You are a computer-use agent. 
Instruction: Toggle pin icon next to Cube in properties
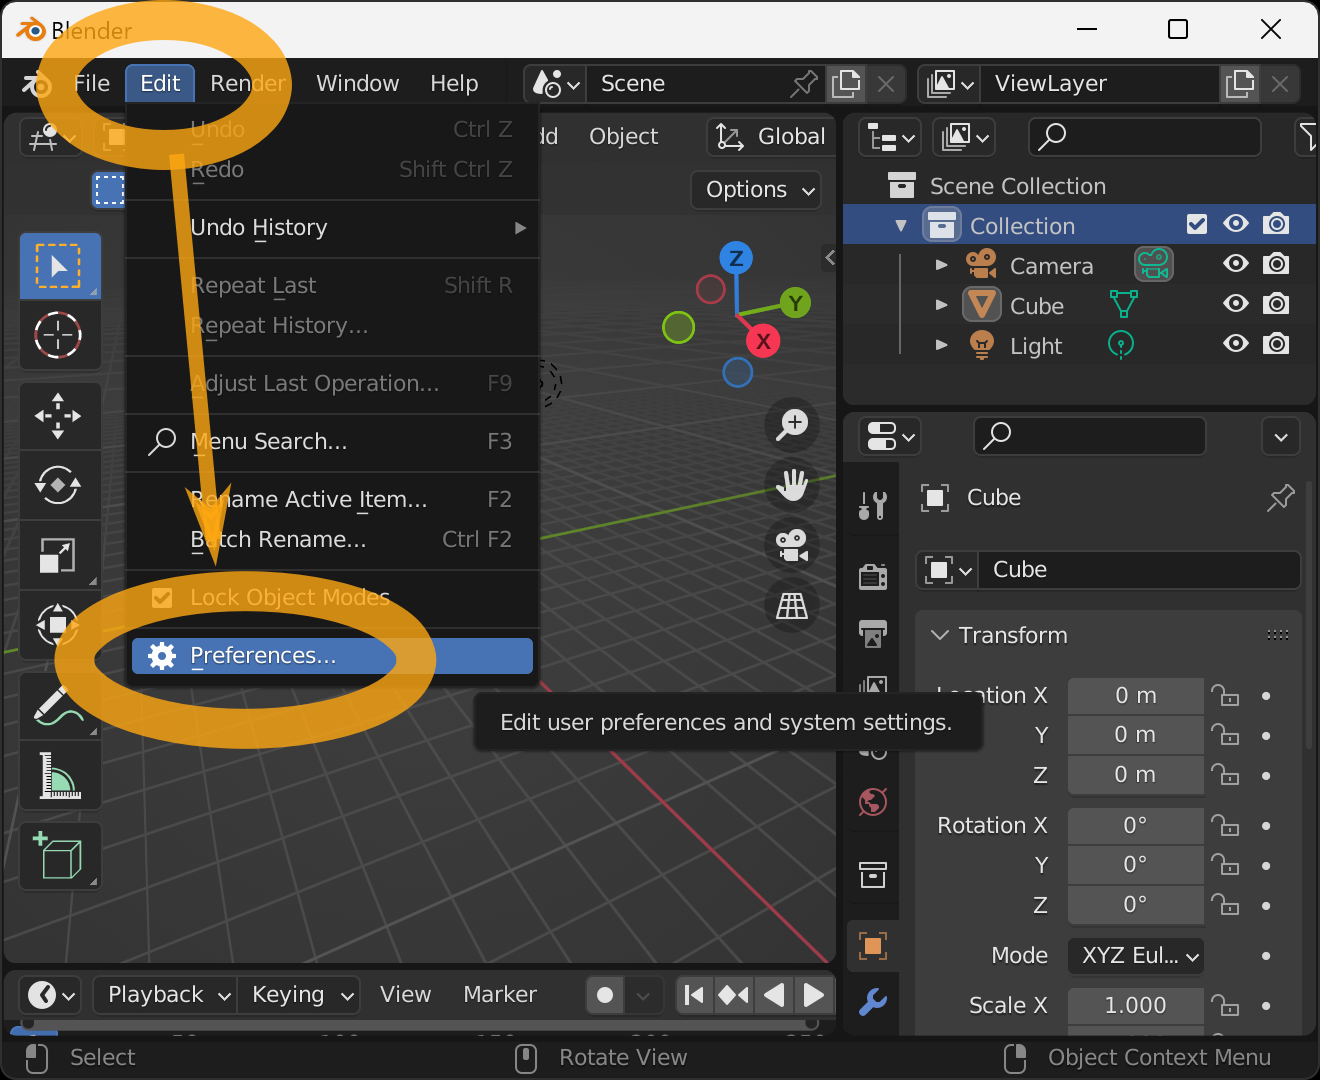pos(1280,497)
